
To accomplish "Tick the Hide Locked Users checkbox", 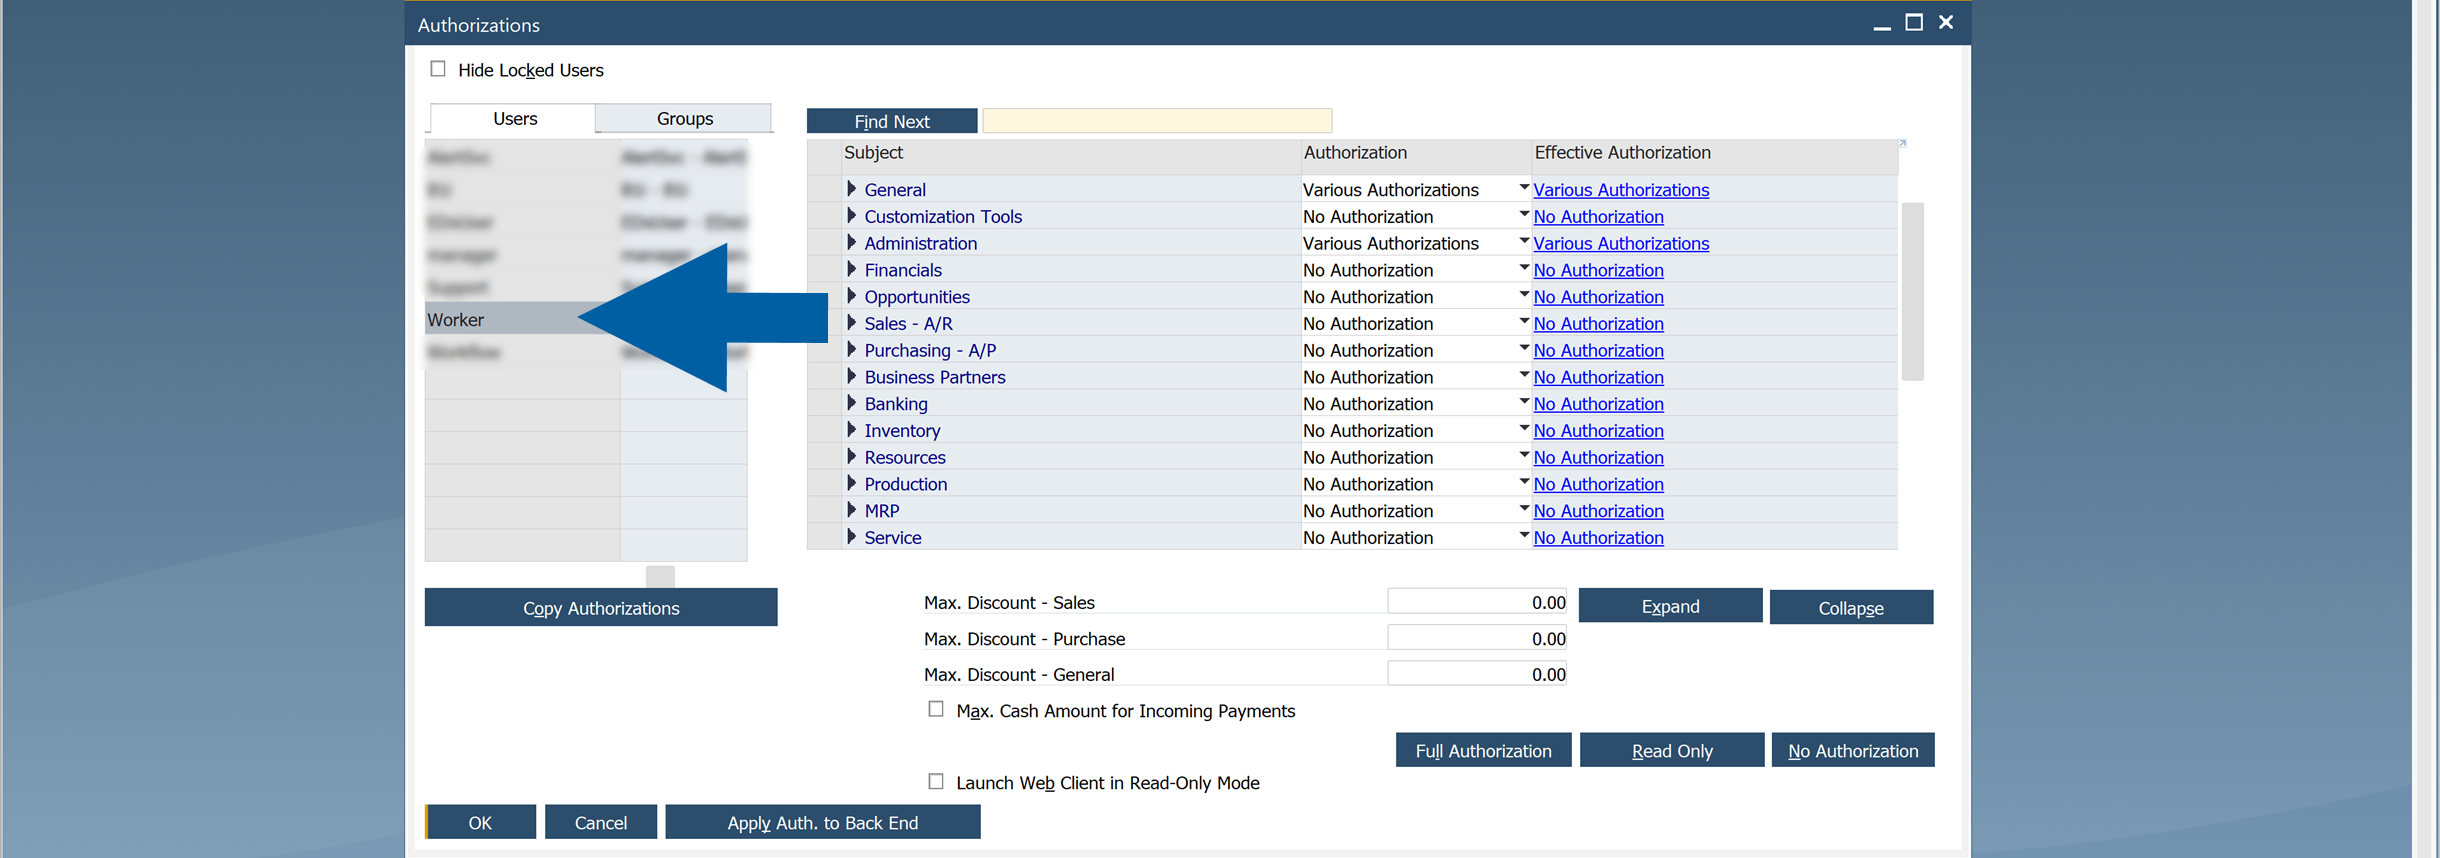I will [438, 69].
